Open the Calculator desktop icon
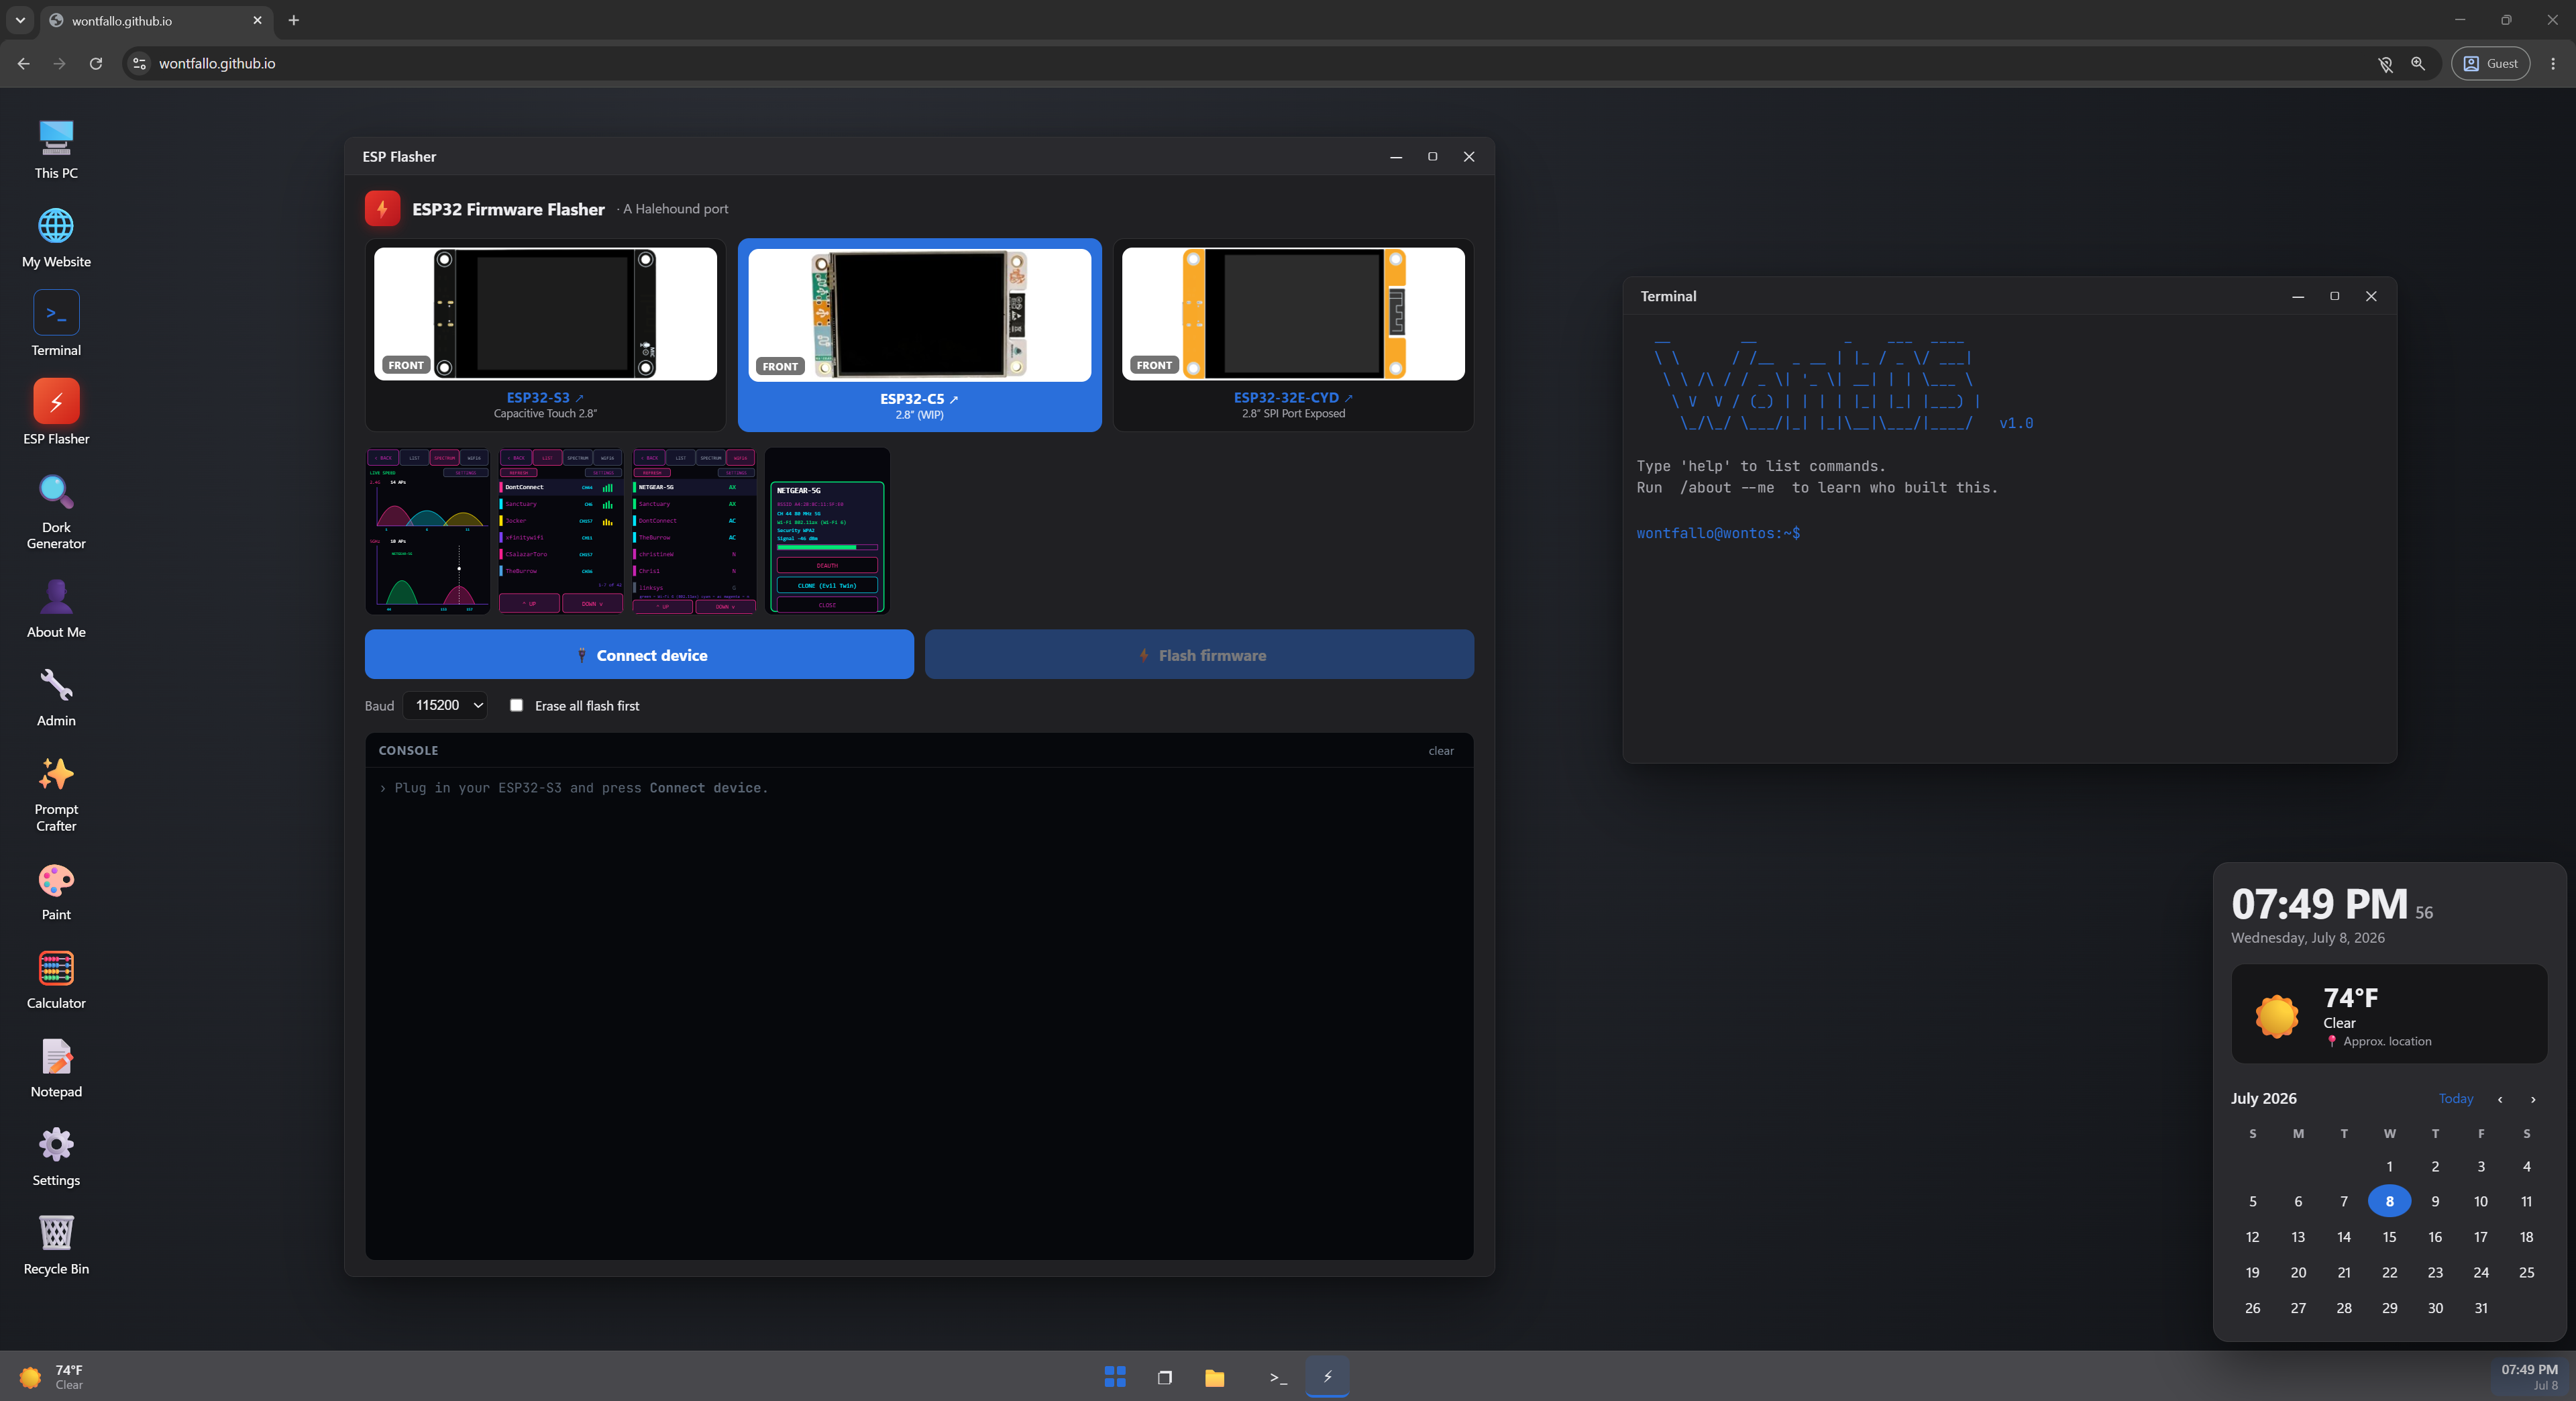 coord(56,979)
